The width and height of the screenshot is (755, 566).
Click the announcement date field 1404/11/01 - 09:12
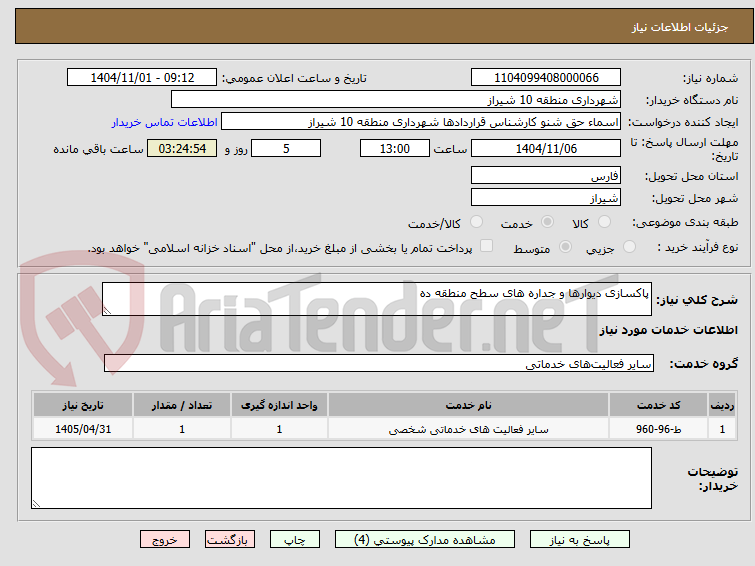[x=142, y=78]
